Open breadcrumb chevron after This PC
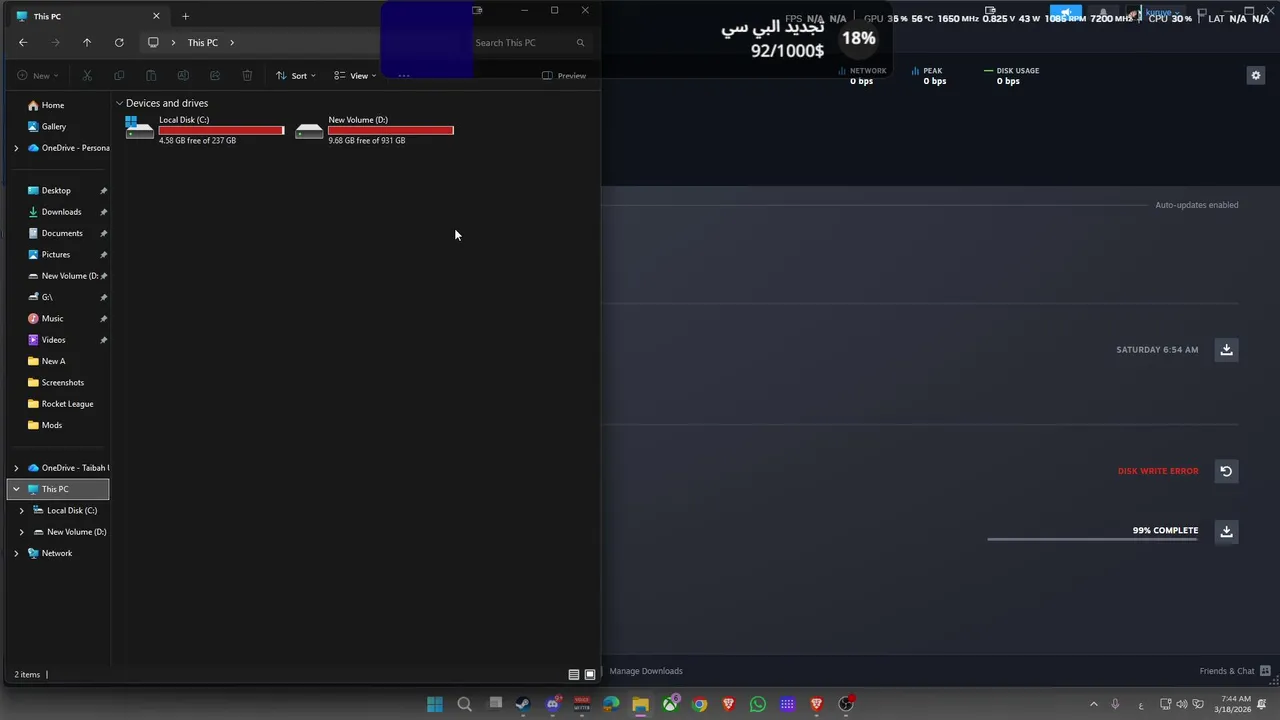 pos(232,42)
